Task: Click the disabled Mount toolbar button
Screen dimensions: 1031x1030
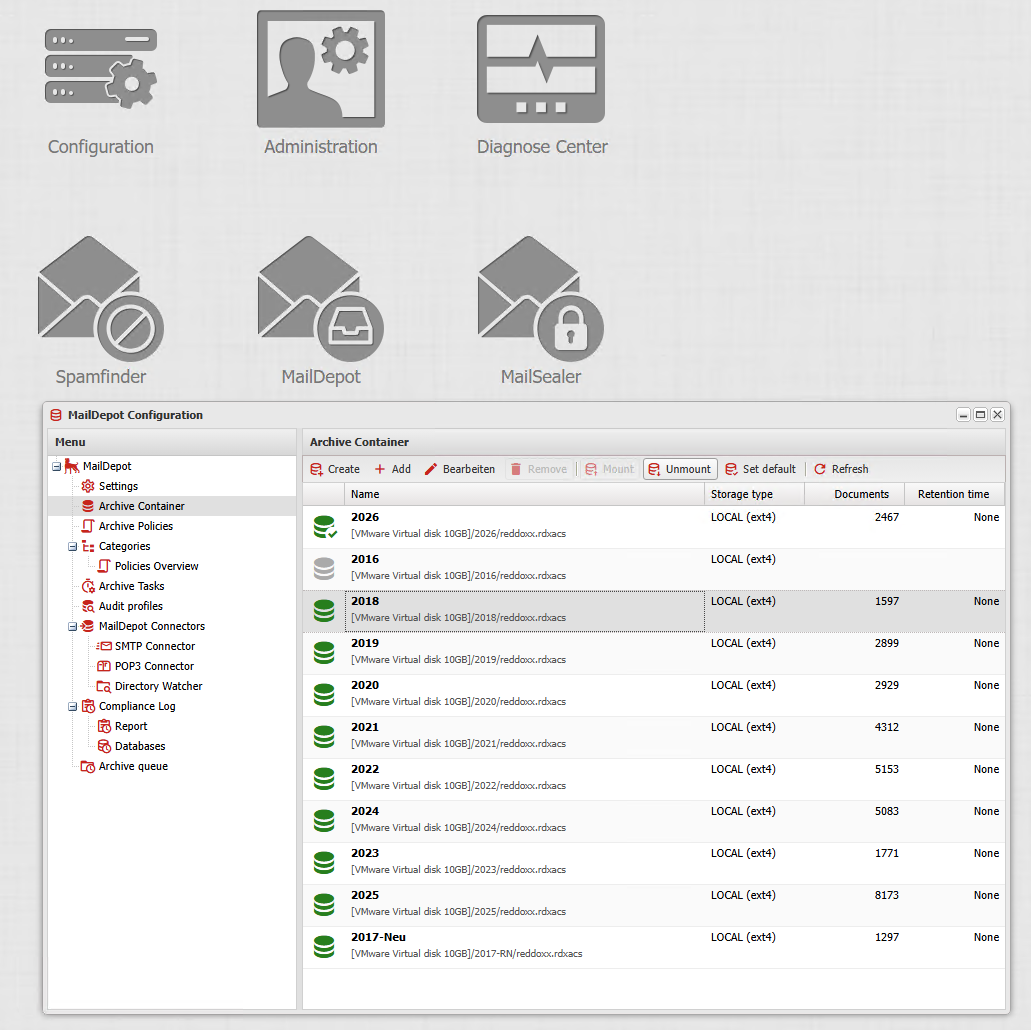Action: [610, 469]
